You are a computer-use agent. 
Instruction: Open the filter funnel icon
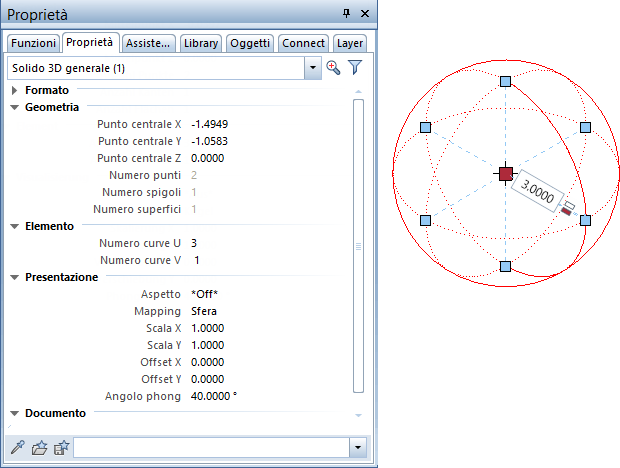[354, 68]
